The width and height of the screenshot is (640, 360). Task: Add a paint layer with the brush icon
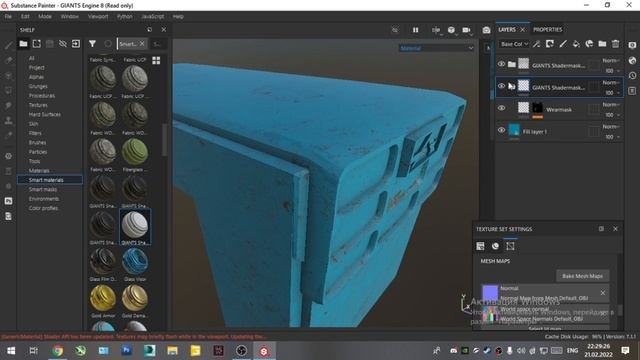tap(563, 44)
